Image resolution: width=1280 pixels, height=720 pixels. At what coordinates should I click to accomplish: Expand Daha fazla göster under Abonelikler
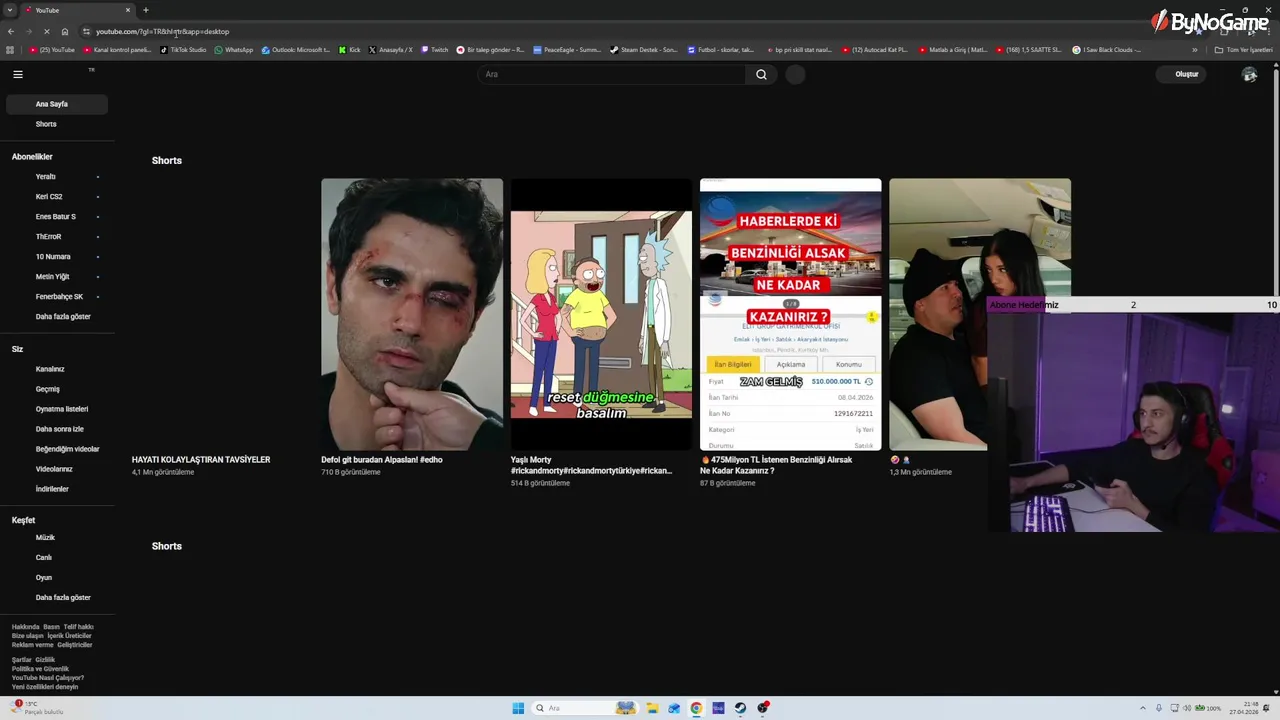click(x=63, y=317)
